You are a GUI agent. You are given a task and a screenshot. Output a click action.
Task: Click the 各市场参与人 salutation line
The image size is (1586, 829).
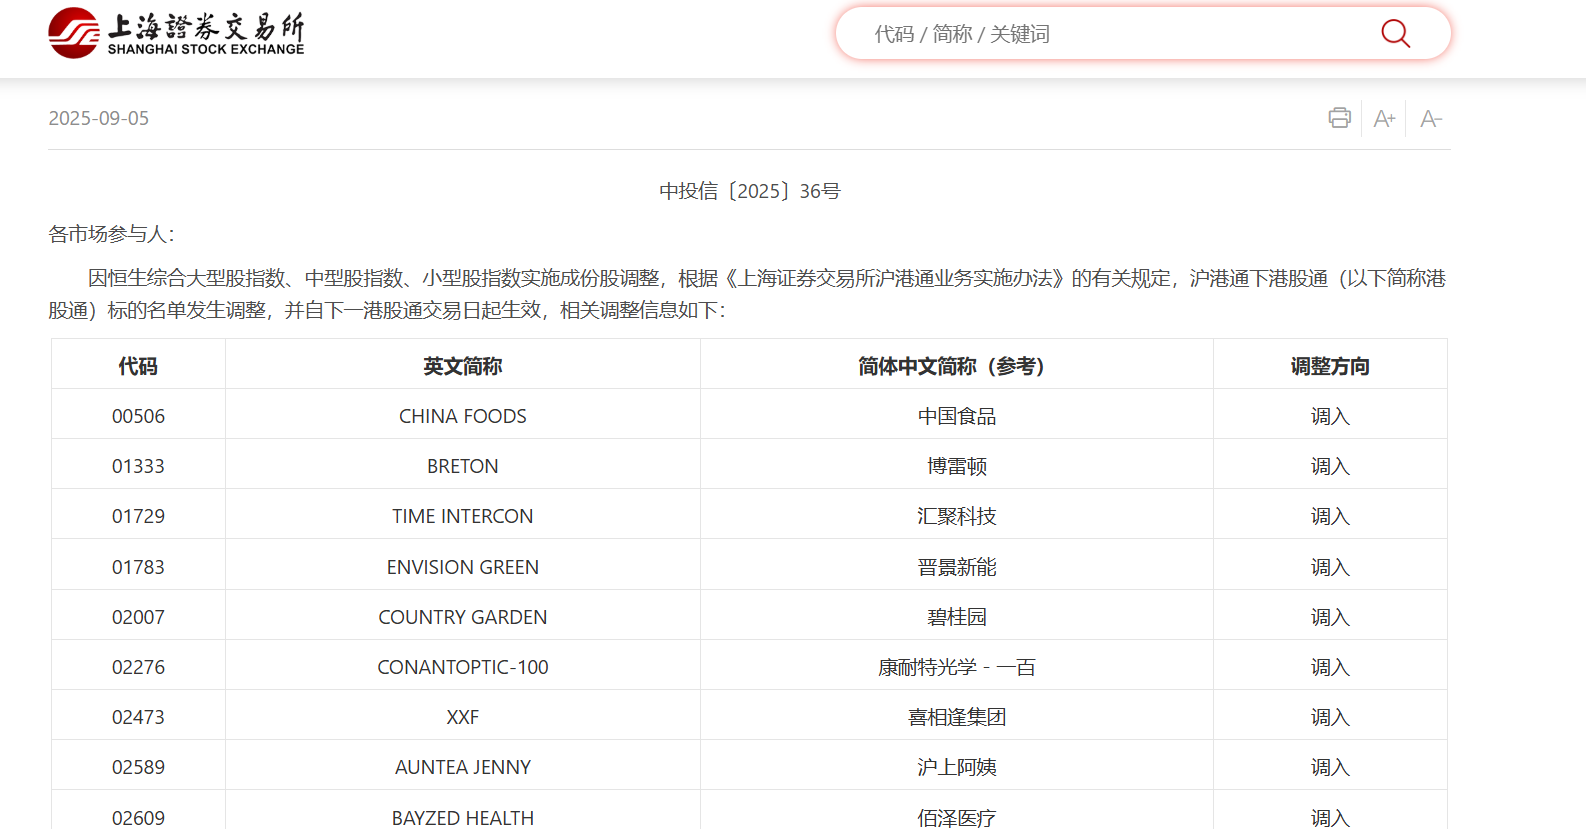(112, 234)
